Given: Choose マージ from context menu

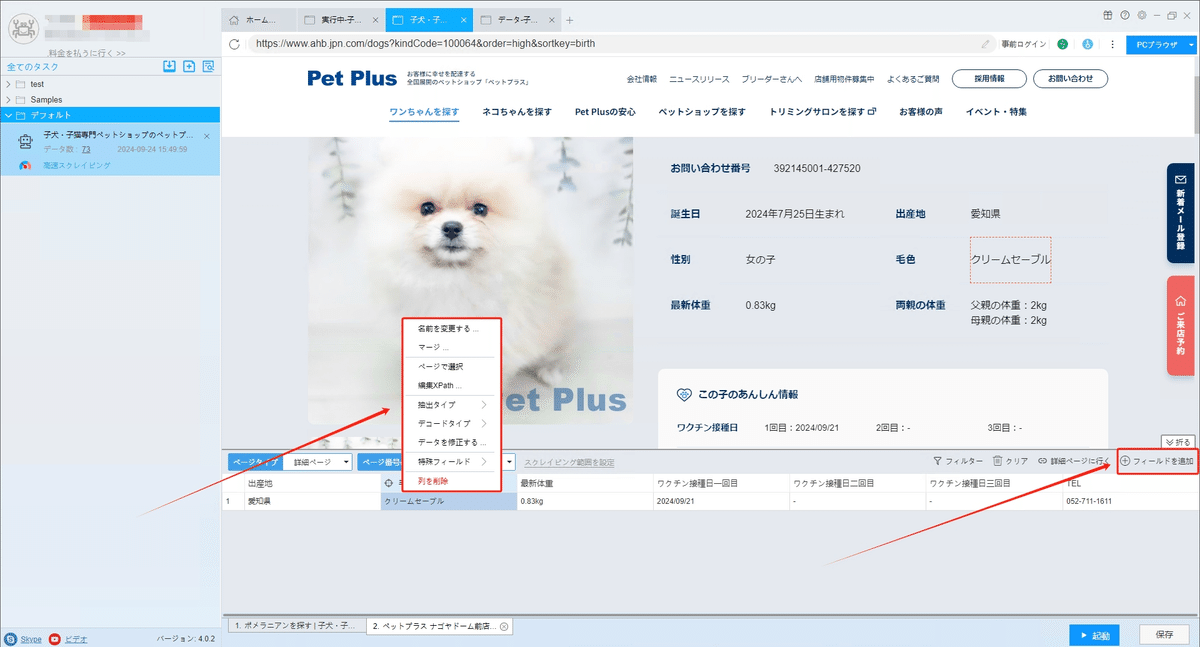Looking at the screenshot, I should click(x=451, y=347).
